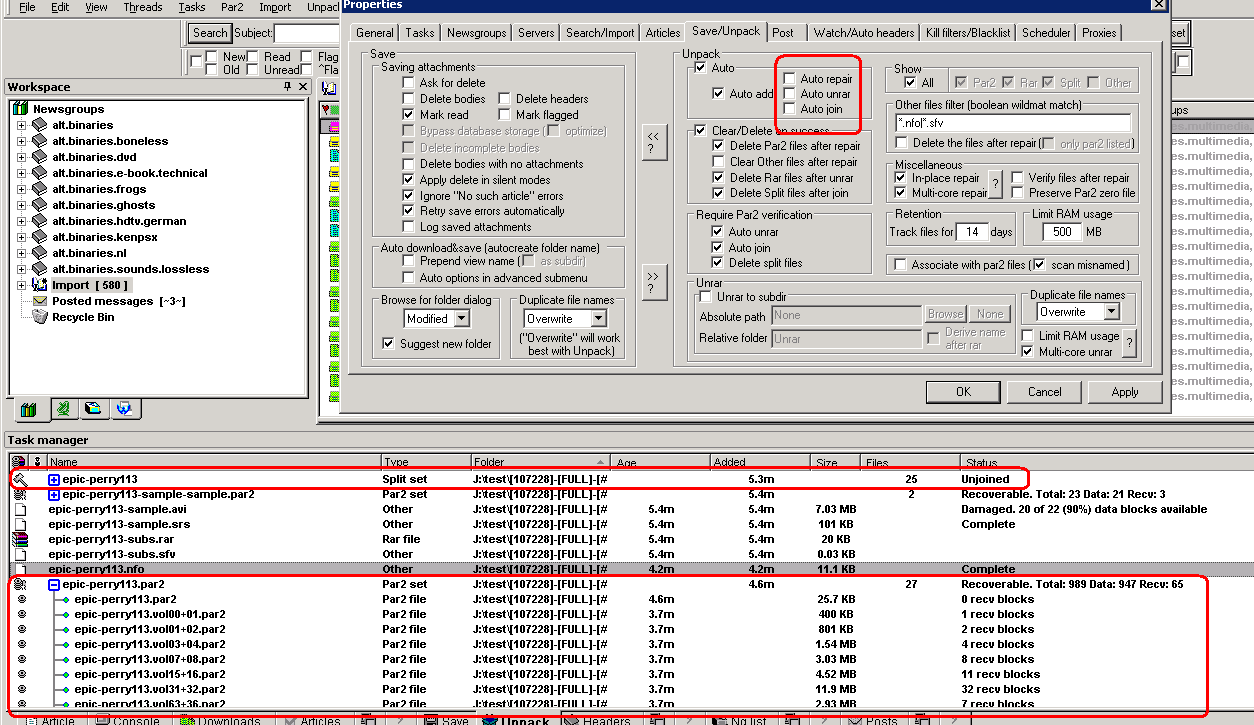The width and height of the screenshot is (1254, 725).
Task: Collapse the epic-perry113.par2 set
Action: tap(54, 584)
